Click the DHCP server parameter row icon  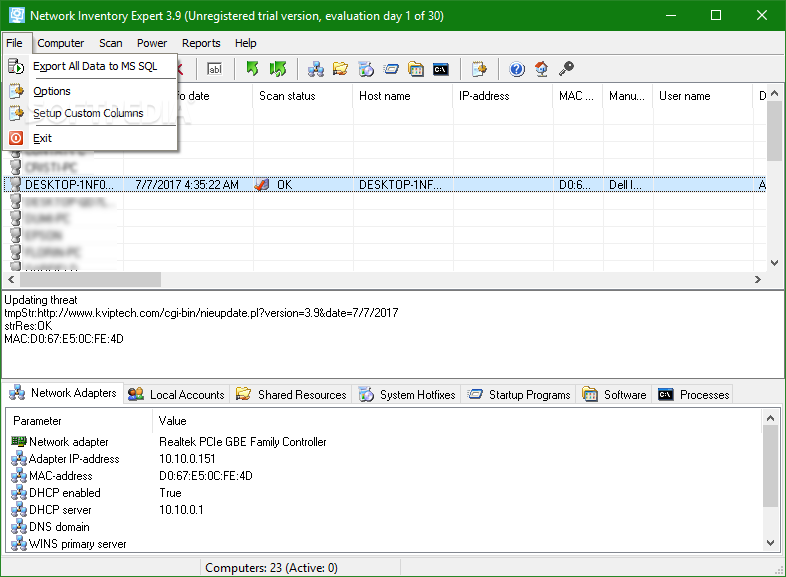click(19, 509)
